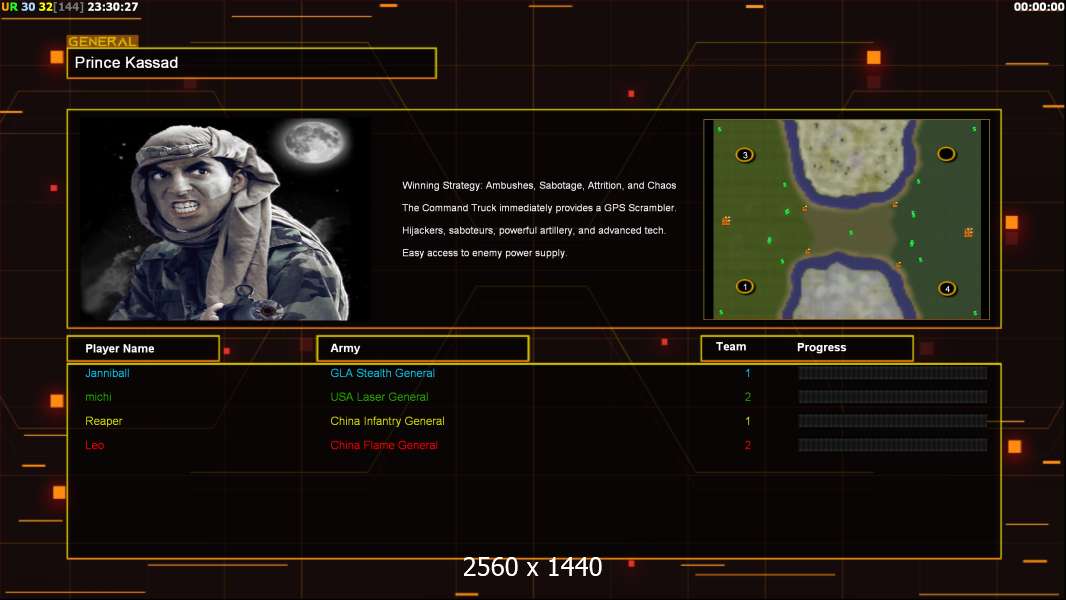Click Janniball's loading progress bar
This screenshot has height=600, width=1066.
click(x=893, y=372)
